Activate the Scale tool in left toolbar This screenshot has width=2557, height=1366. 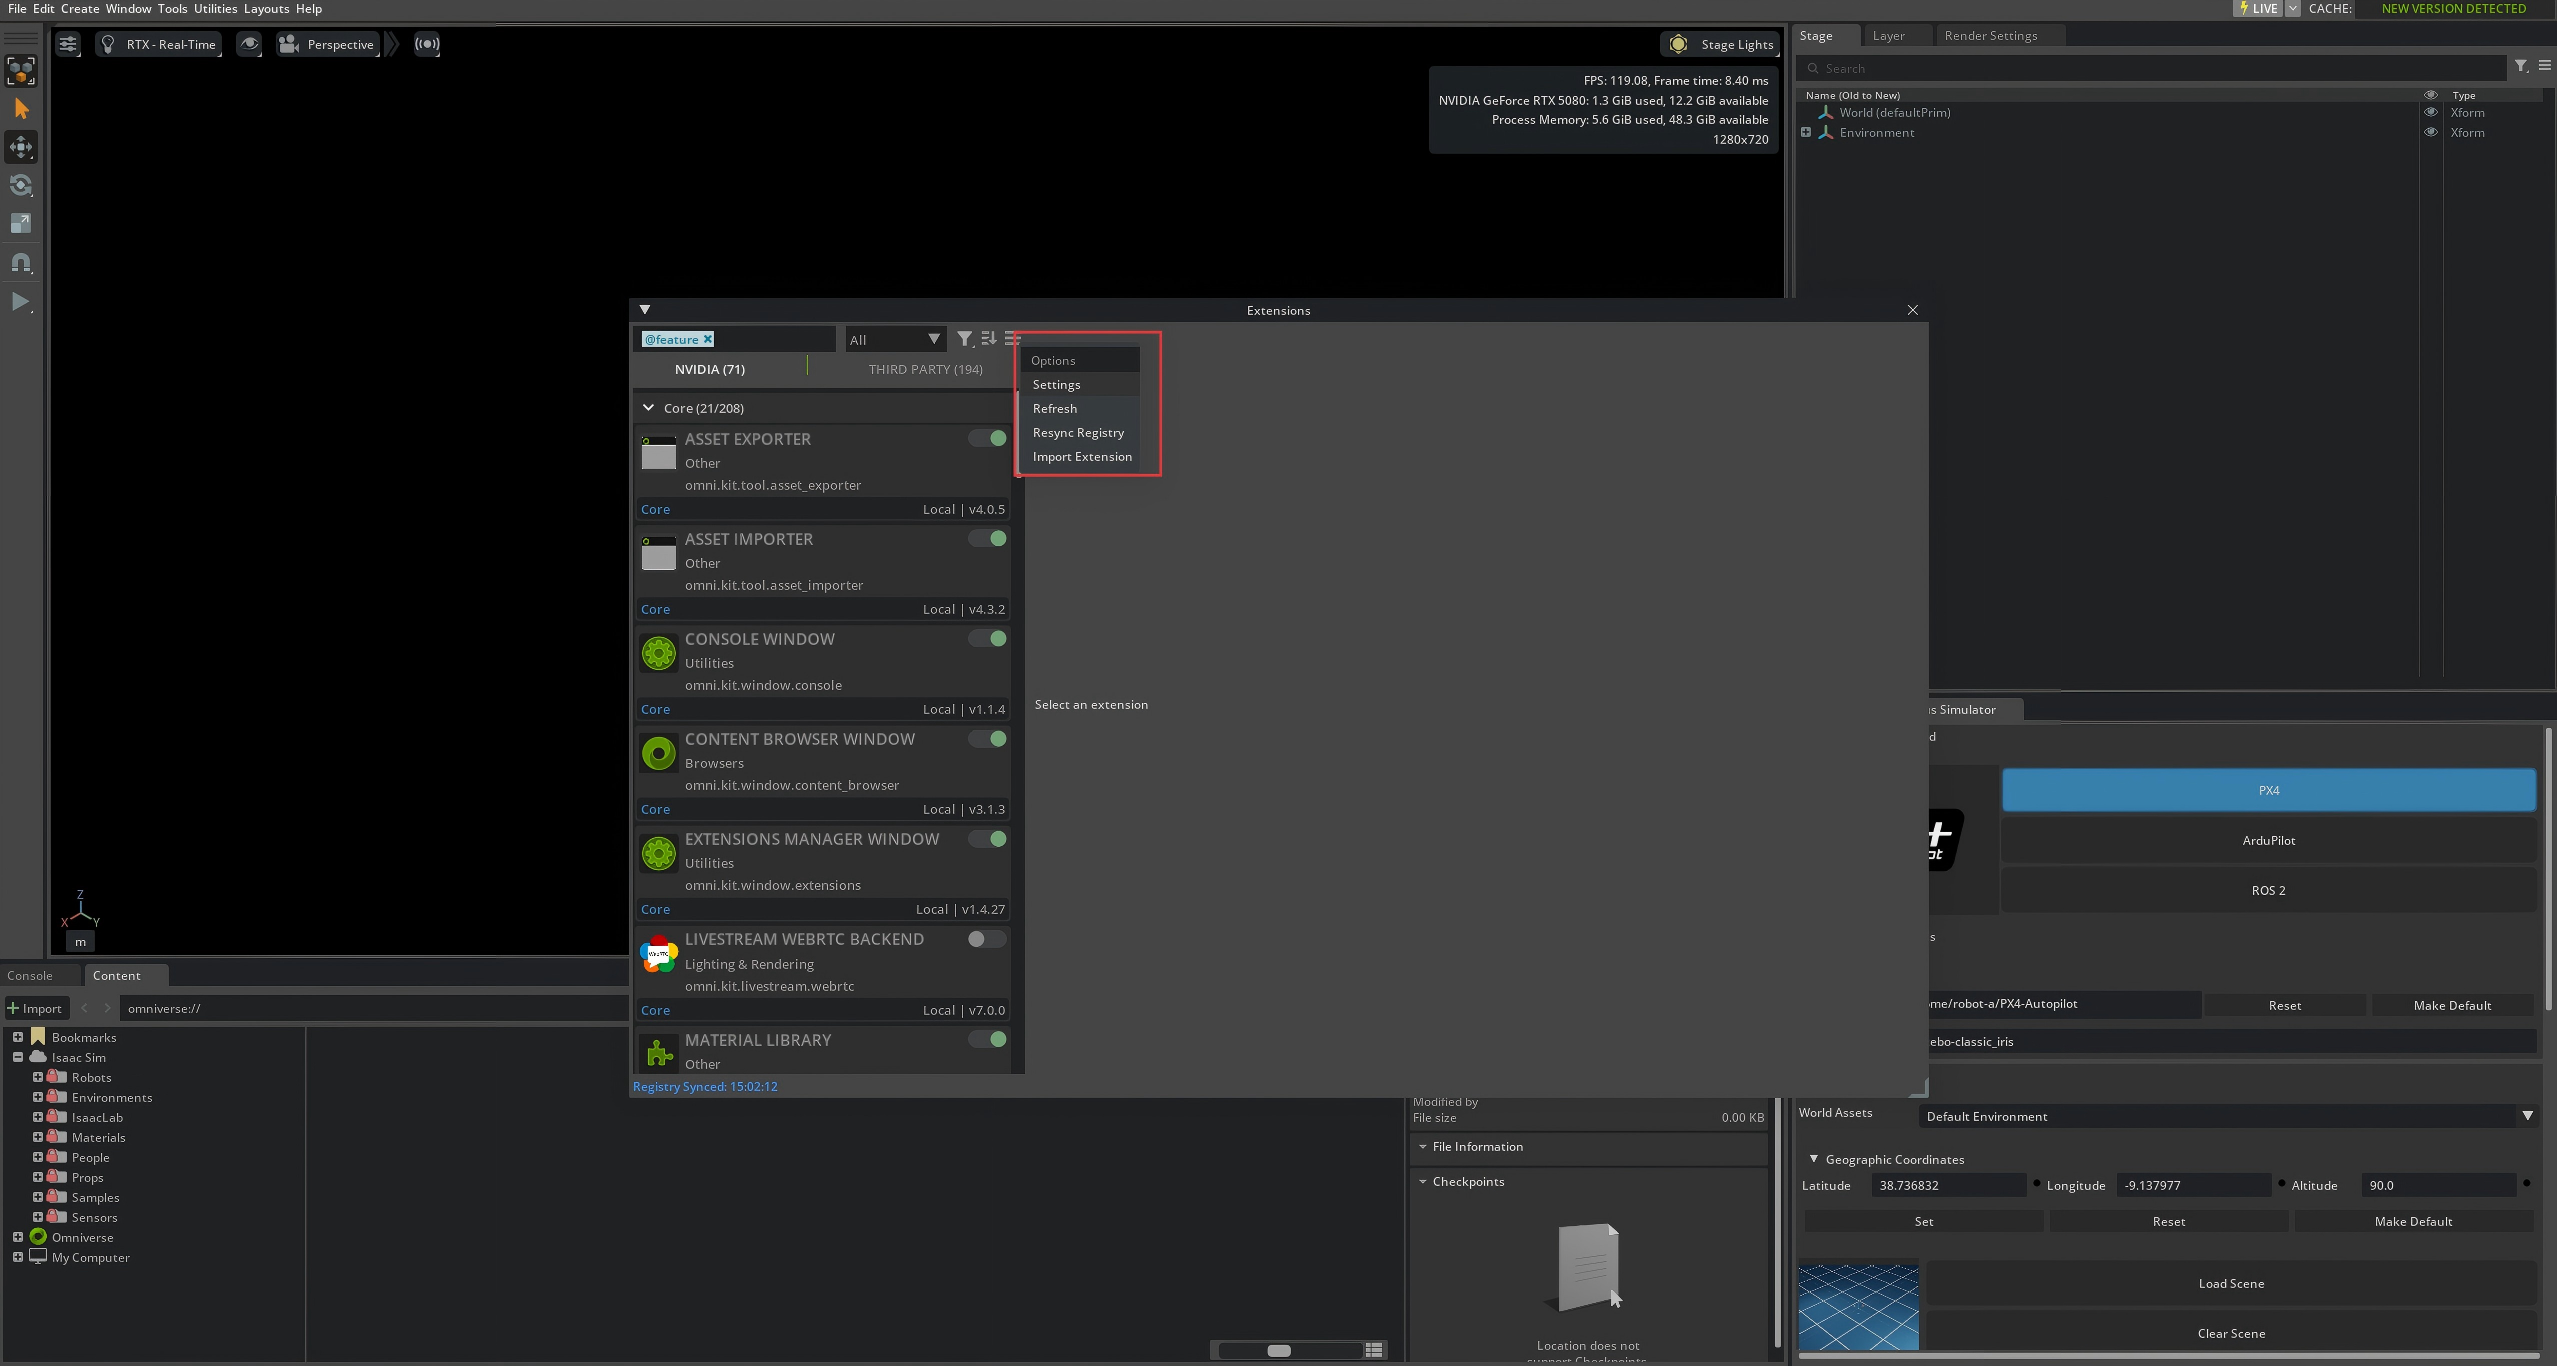pos(21,224)
